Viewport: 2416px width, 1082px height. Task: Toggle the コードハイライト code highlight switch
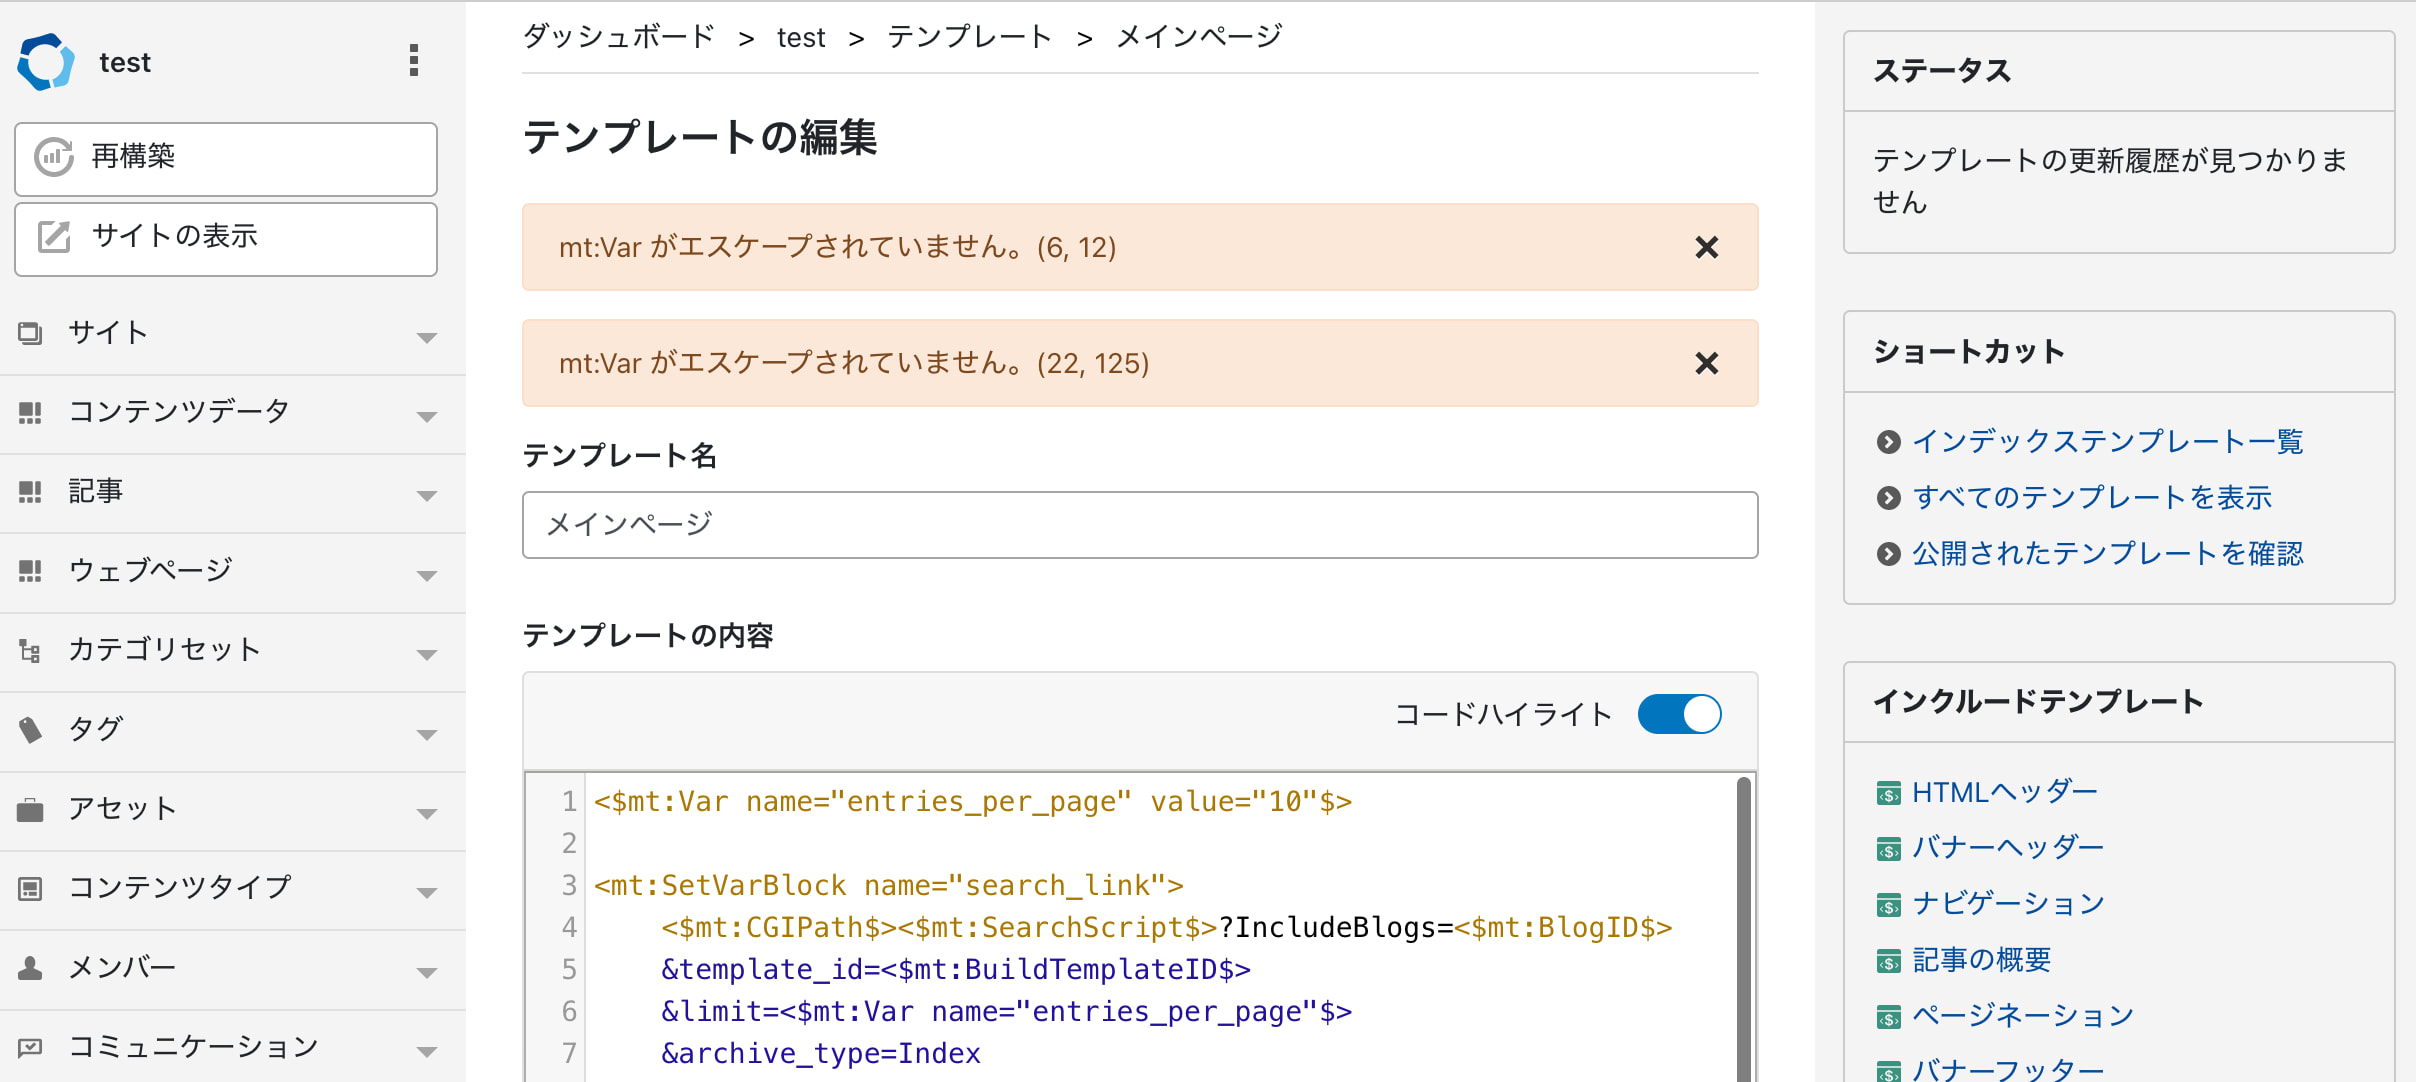click(x=1678, y=714)
